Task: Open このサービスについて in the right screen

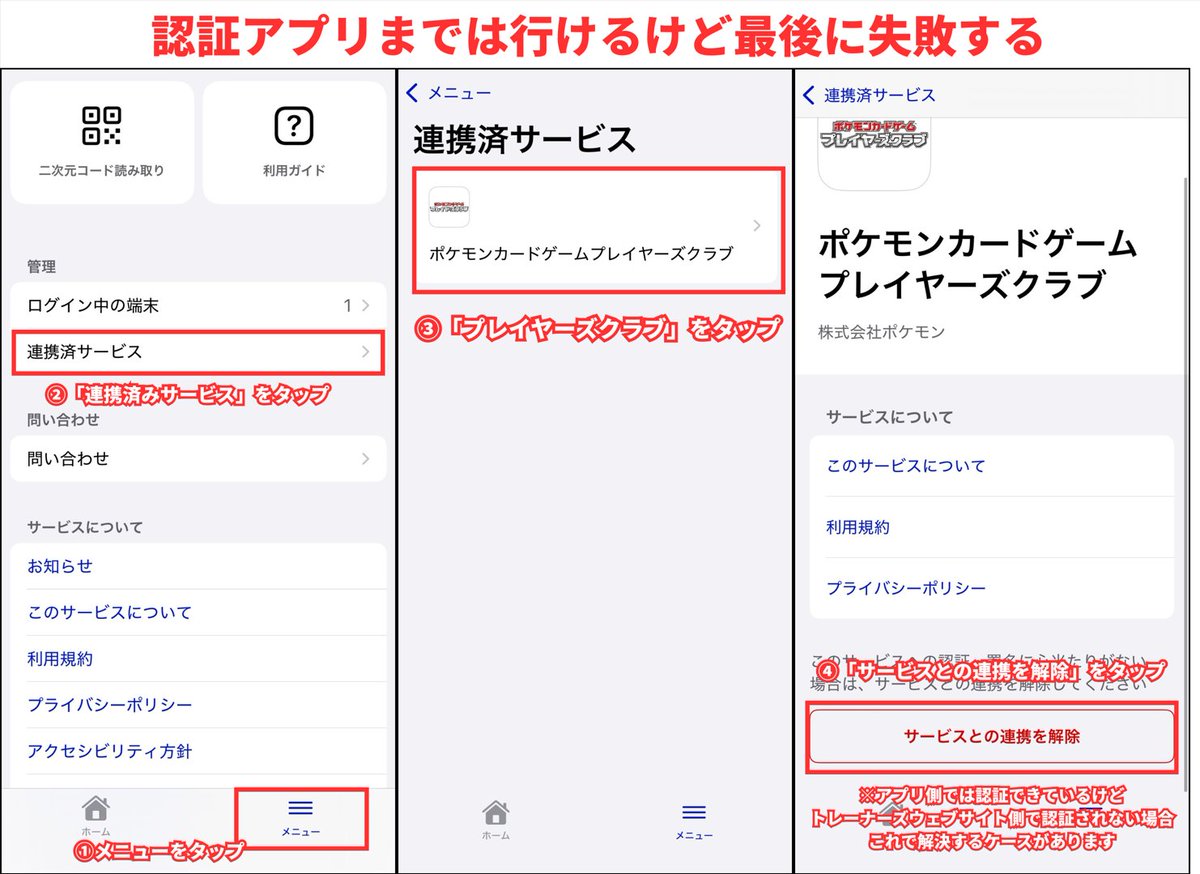Action: (x=906, y=466)
